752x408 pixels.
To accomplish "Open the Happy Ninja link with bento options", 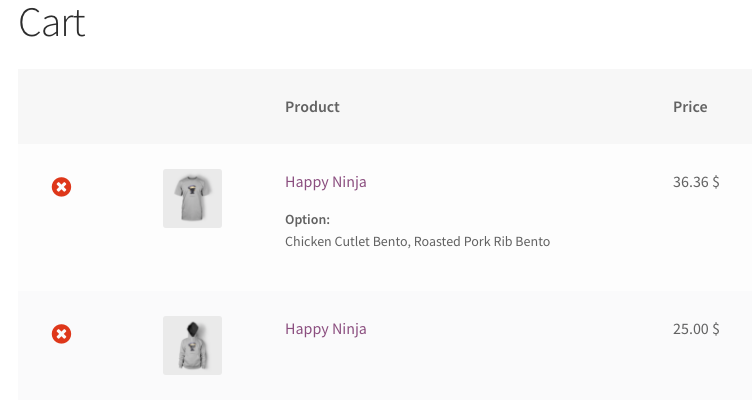I will click(x=325, y=182).
